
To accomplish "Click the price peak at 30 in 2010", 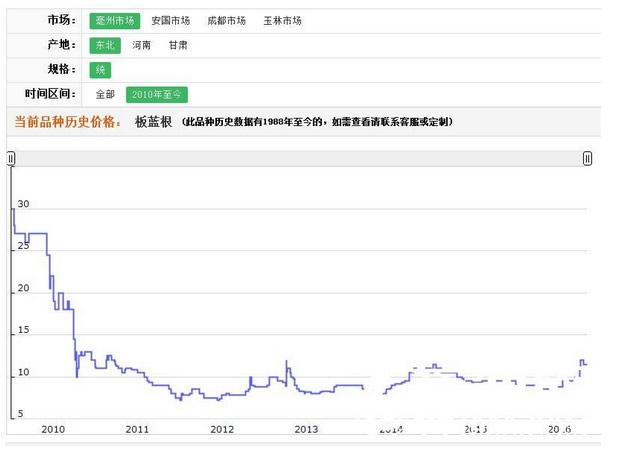I will click(x=13, y=208).
